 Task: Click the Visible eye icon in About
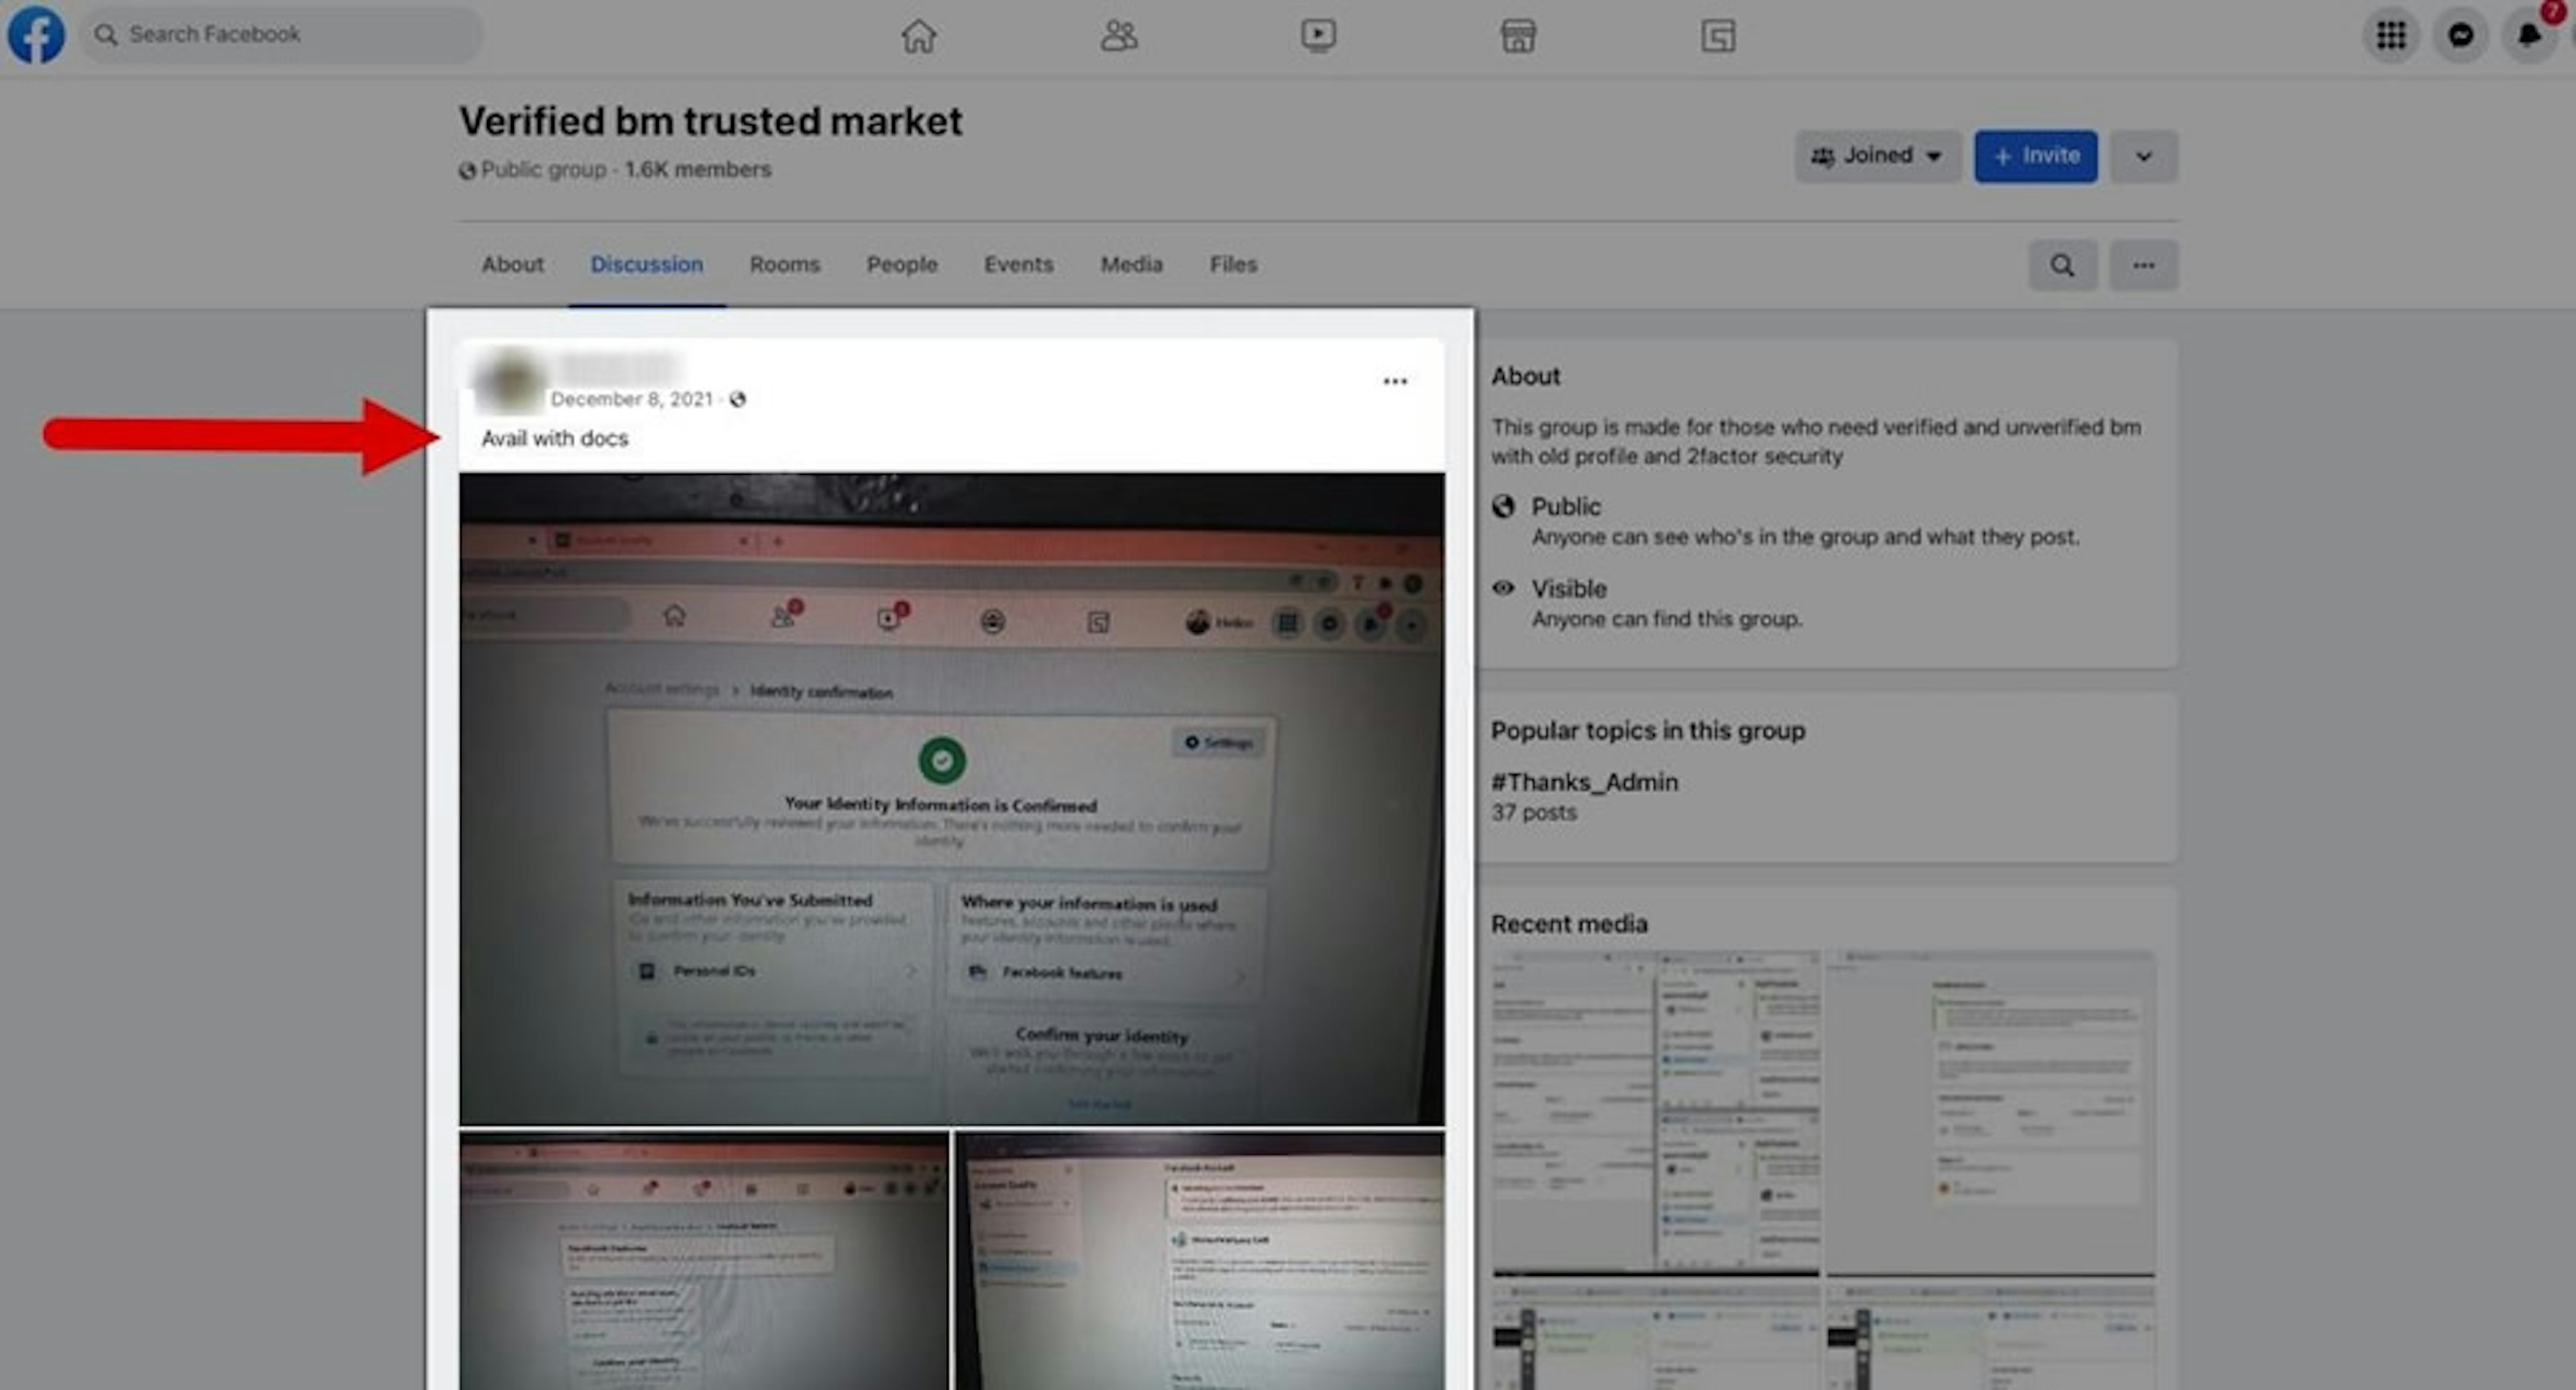[1503, 588]
